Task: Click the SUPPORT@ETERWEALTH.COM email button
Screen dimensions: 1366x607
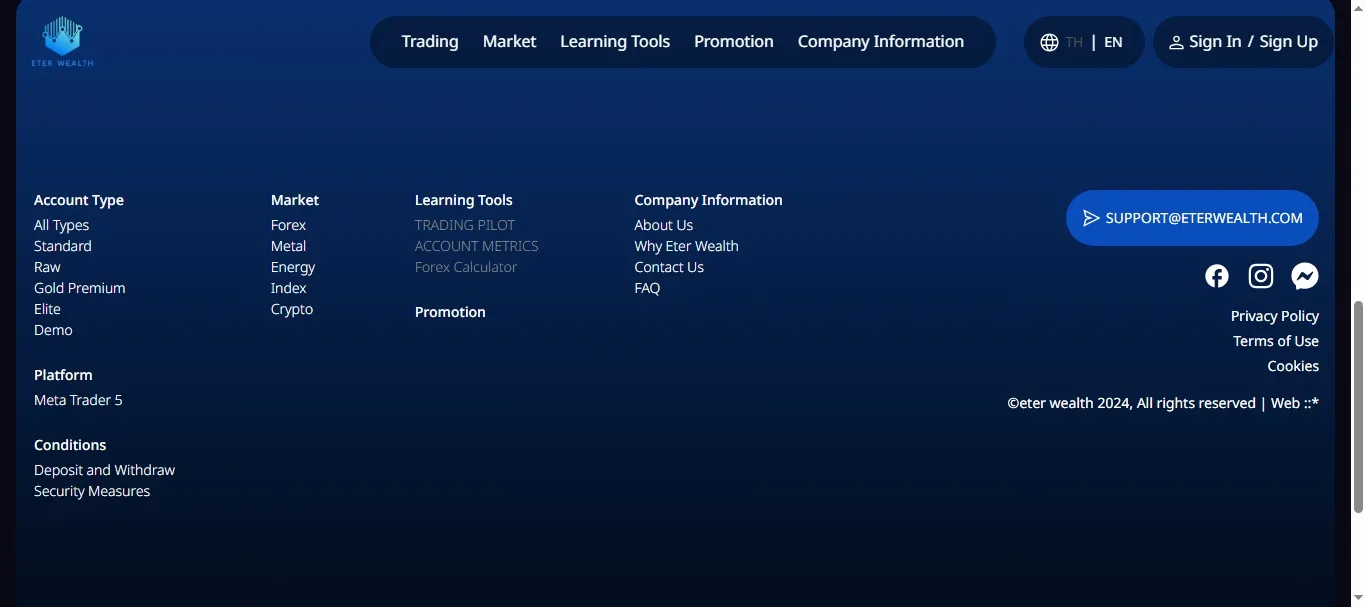Action: (x=1192, y=218)
